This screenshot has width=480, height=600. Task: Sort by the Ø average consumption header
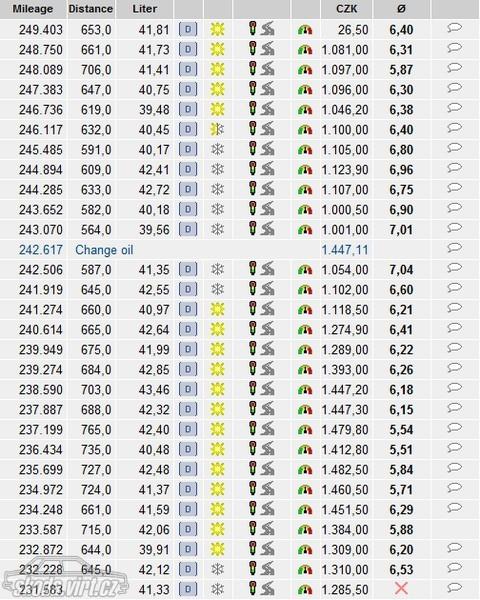(x=401, y=9)
